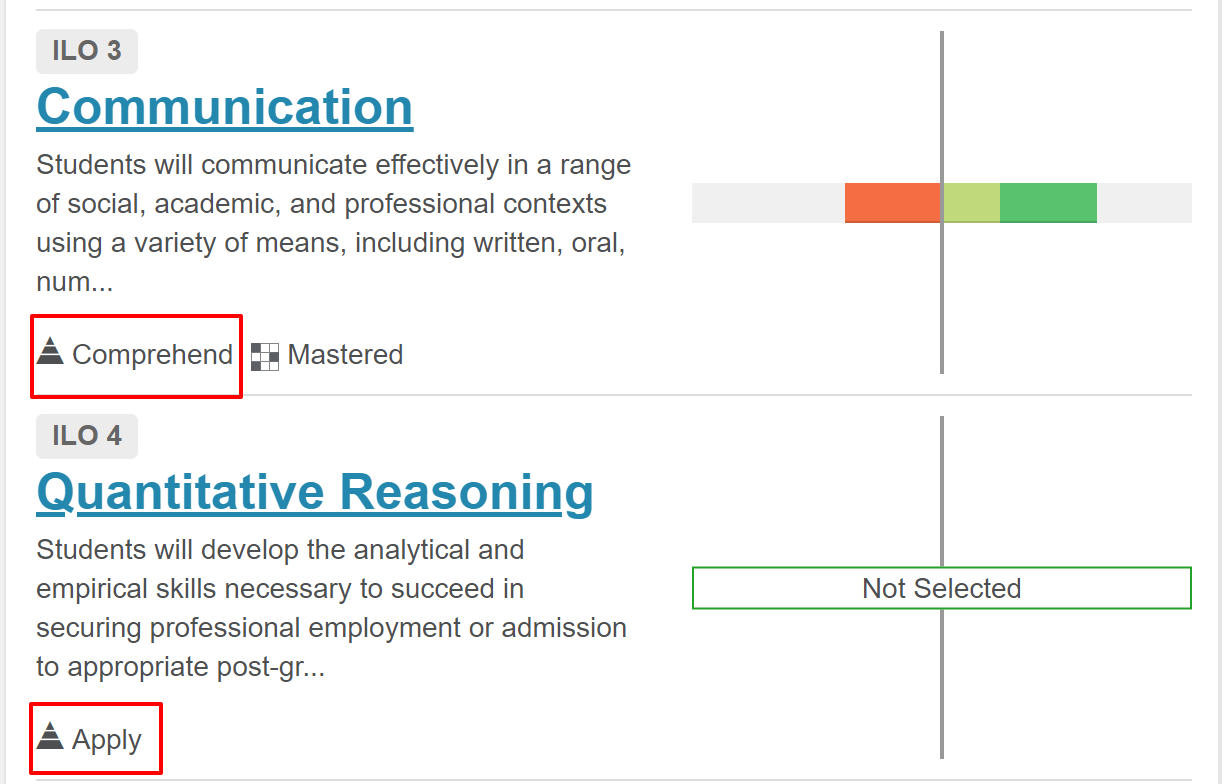Click the pyramid icon beside Apply
Image resolution: width=1224 pixels, height=784 pixels.
click(x=50, y=737)
